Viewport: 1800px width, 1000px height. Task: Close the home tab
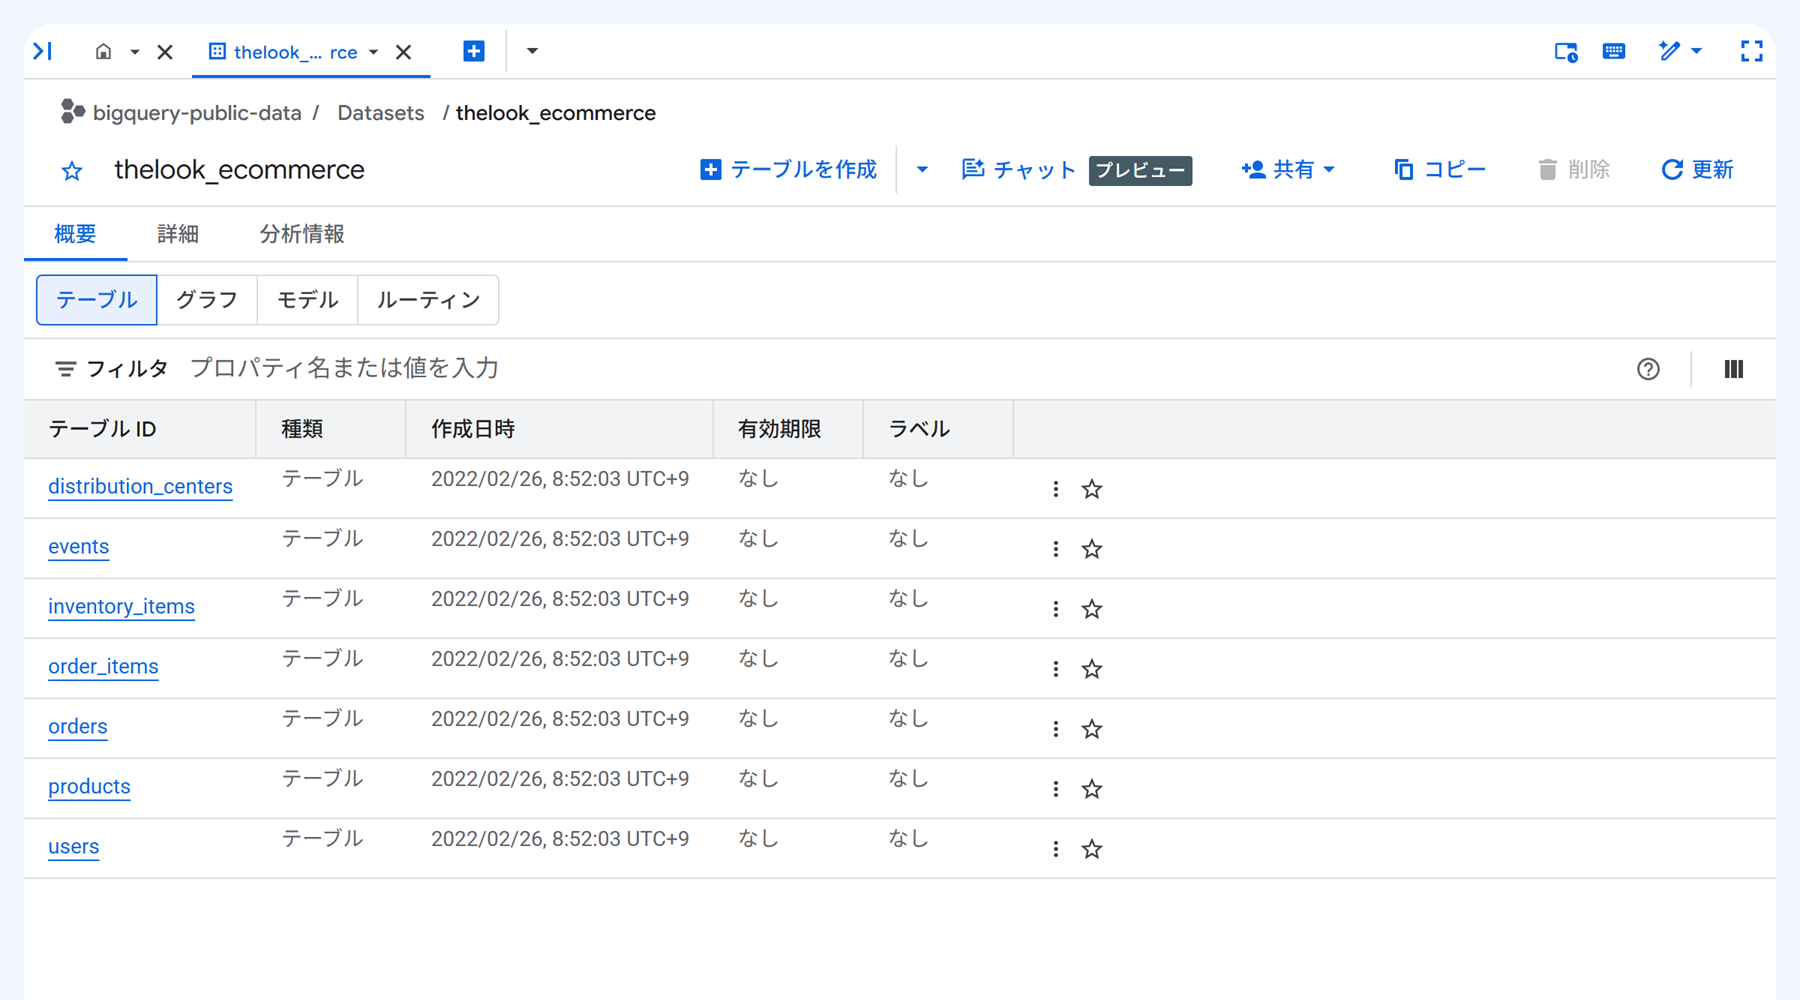click(166, 52)
